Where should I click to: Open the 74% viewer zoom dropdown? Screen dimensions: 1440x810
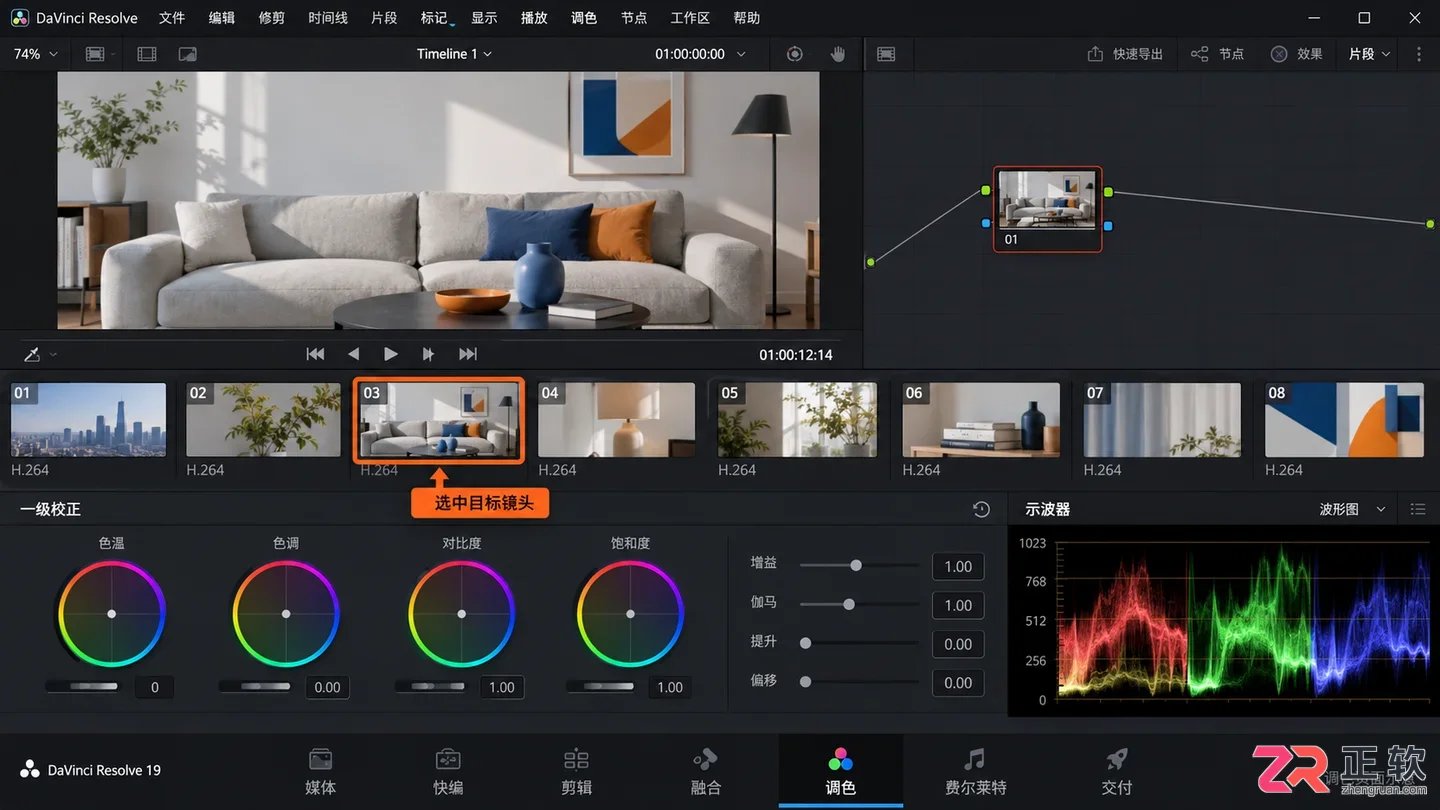point(36,54)
